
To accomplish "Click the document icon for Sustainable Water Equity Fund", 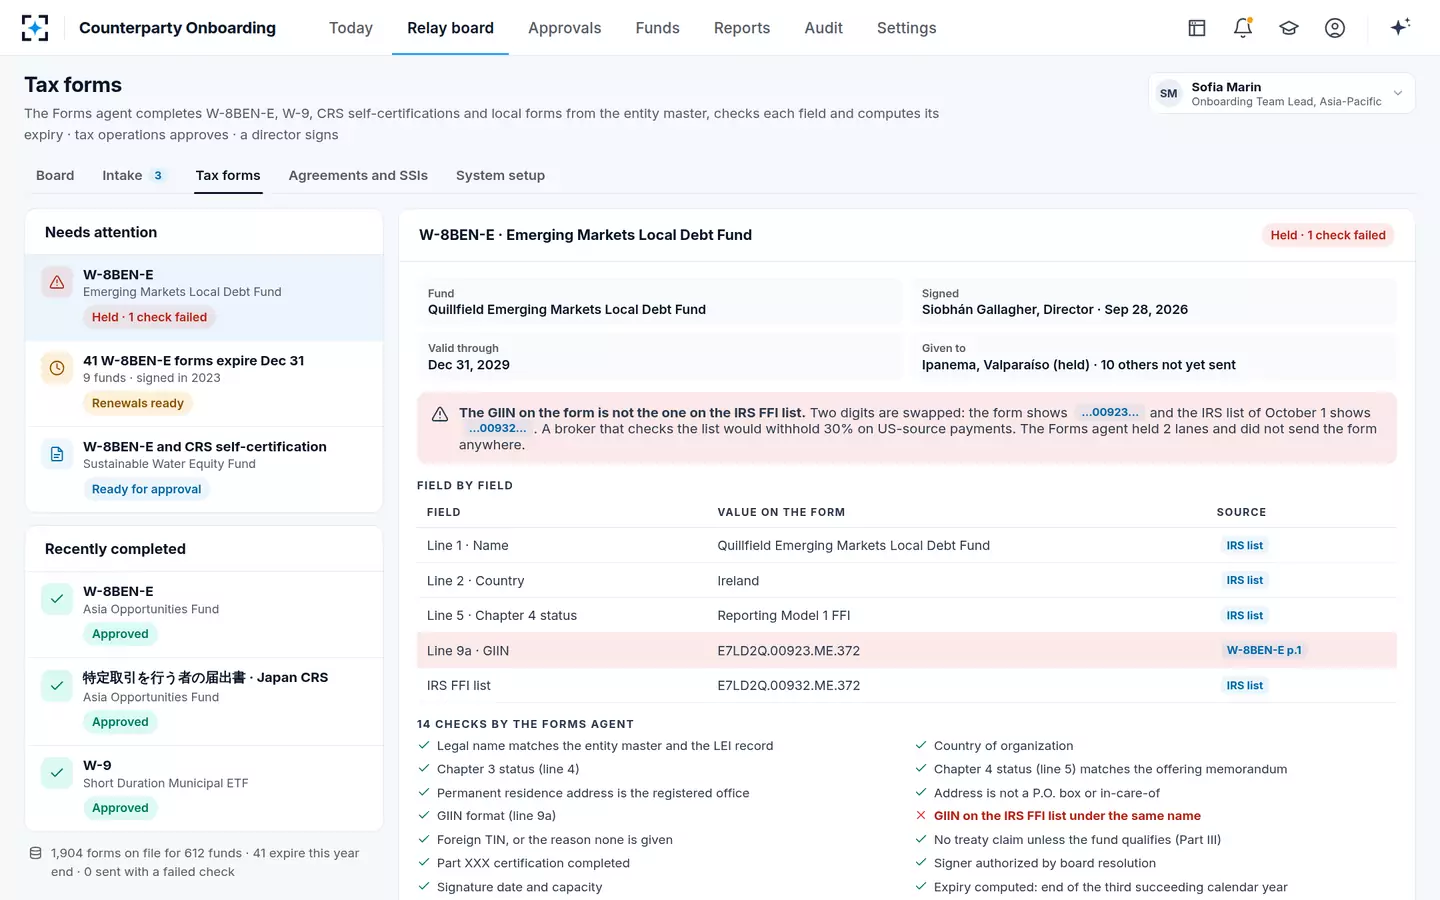I will [x=57, y=454].
